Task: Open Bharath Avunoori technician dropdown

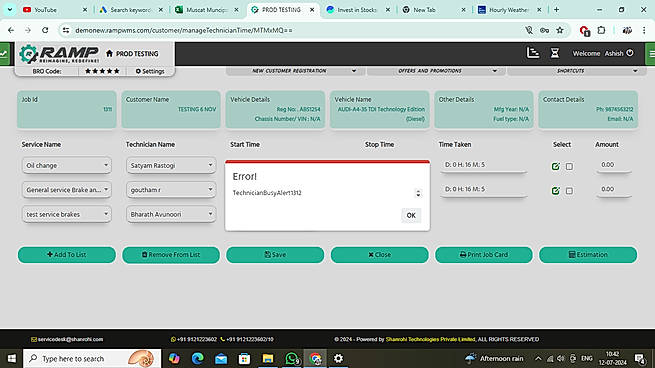Action: pyautogui.click(x=171, y=214)
